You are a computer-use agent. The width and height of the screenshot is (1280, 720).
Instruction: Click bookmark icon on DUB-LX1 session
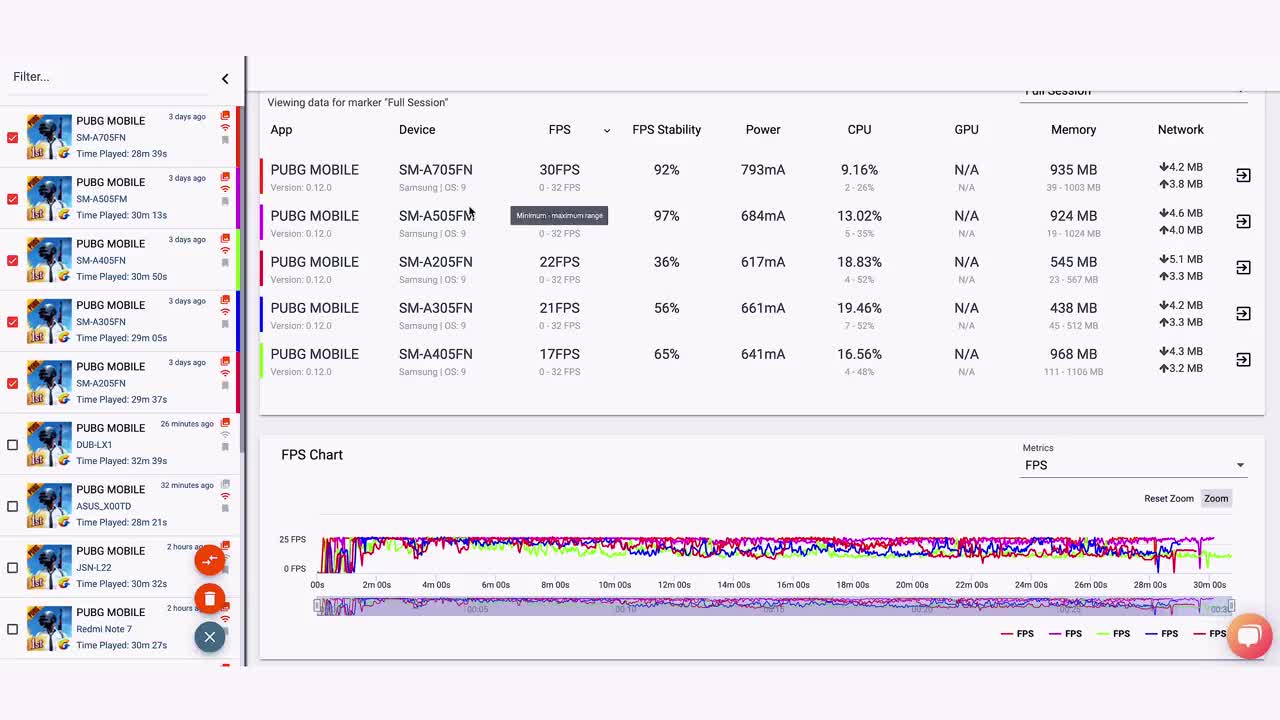pos(225,447)
